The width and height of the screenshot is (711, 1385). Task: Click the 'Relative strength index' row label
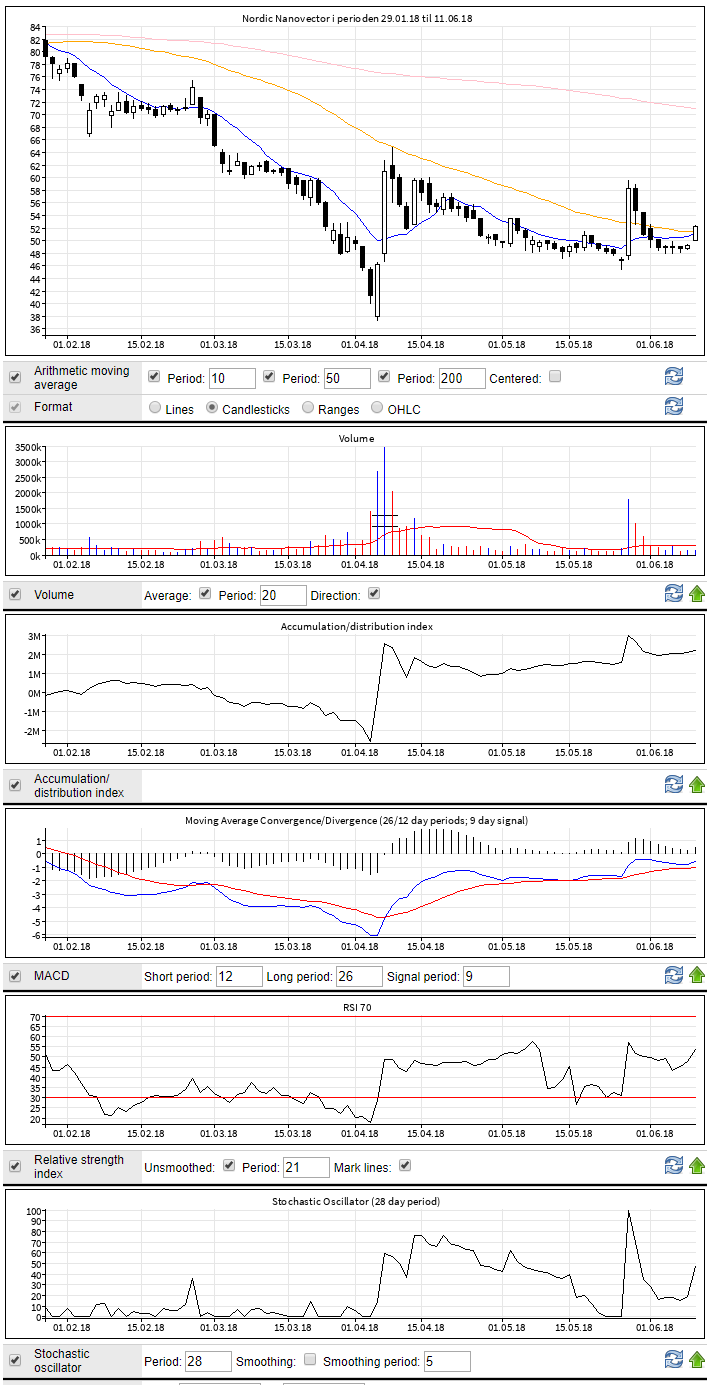click(x=79, y=1166)
